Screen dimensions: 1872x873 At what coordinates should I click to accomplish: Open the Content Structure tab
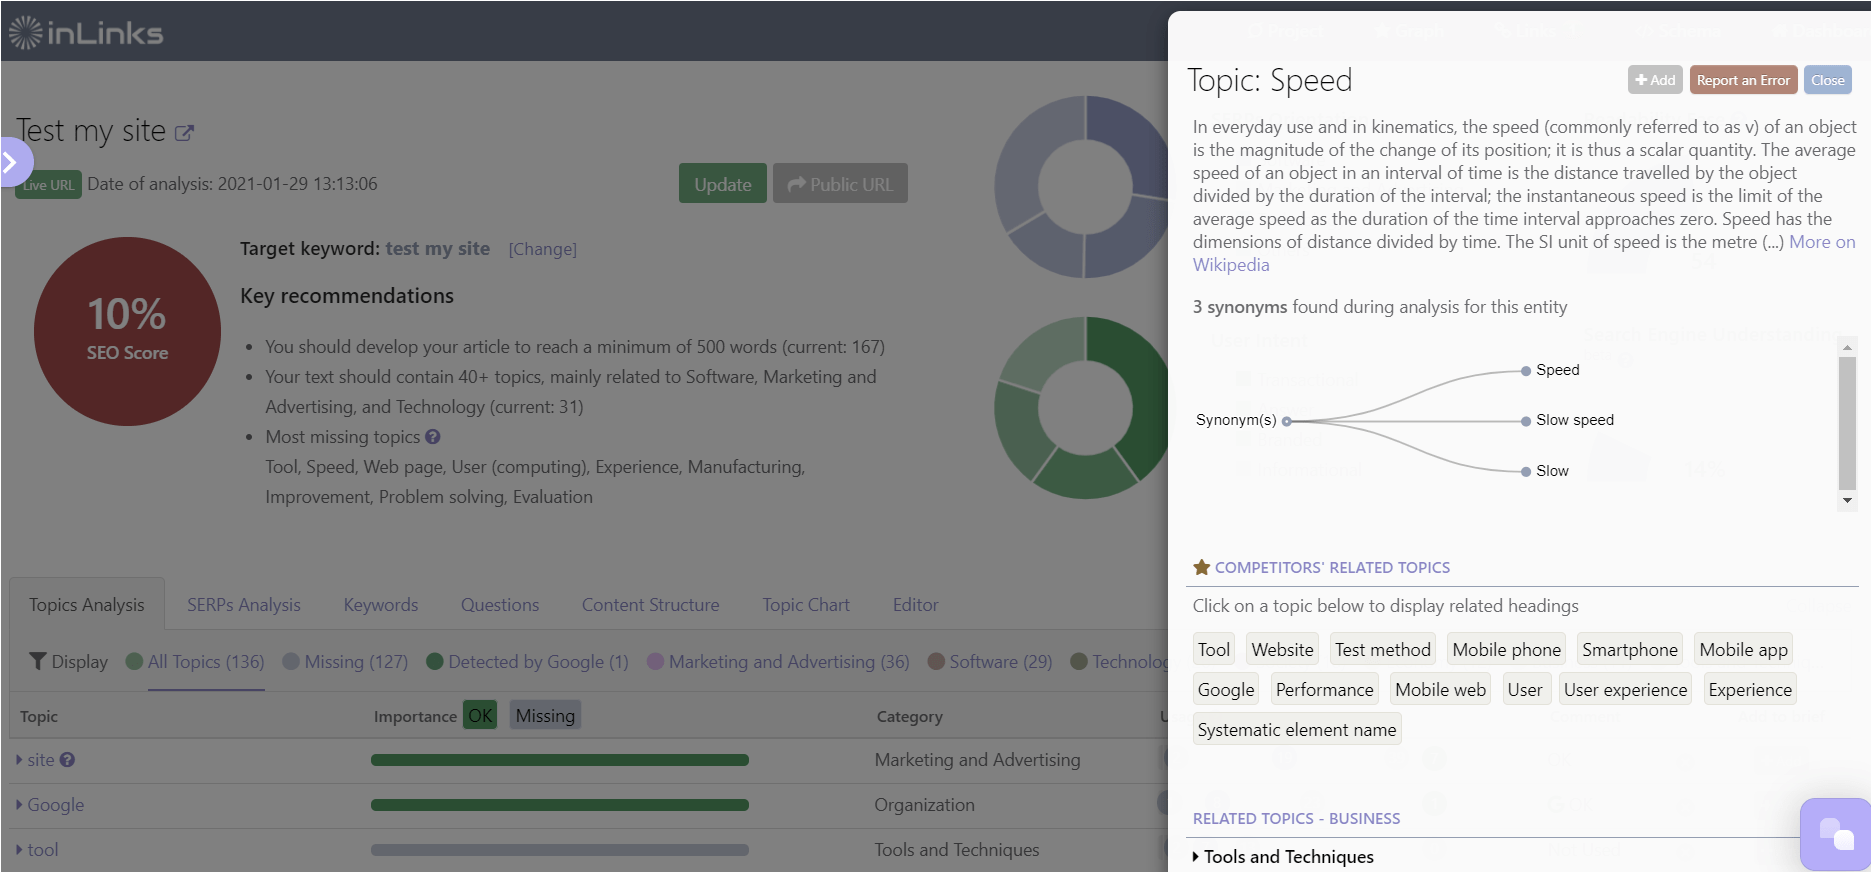[x=651, y=605]
